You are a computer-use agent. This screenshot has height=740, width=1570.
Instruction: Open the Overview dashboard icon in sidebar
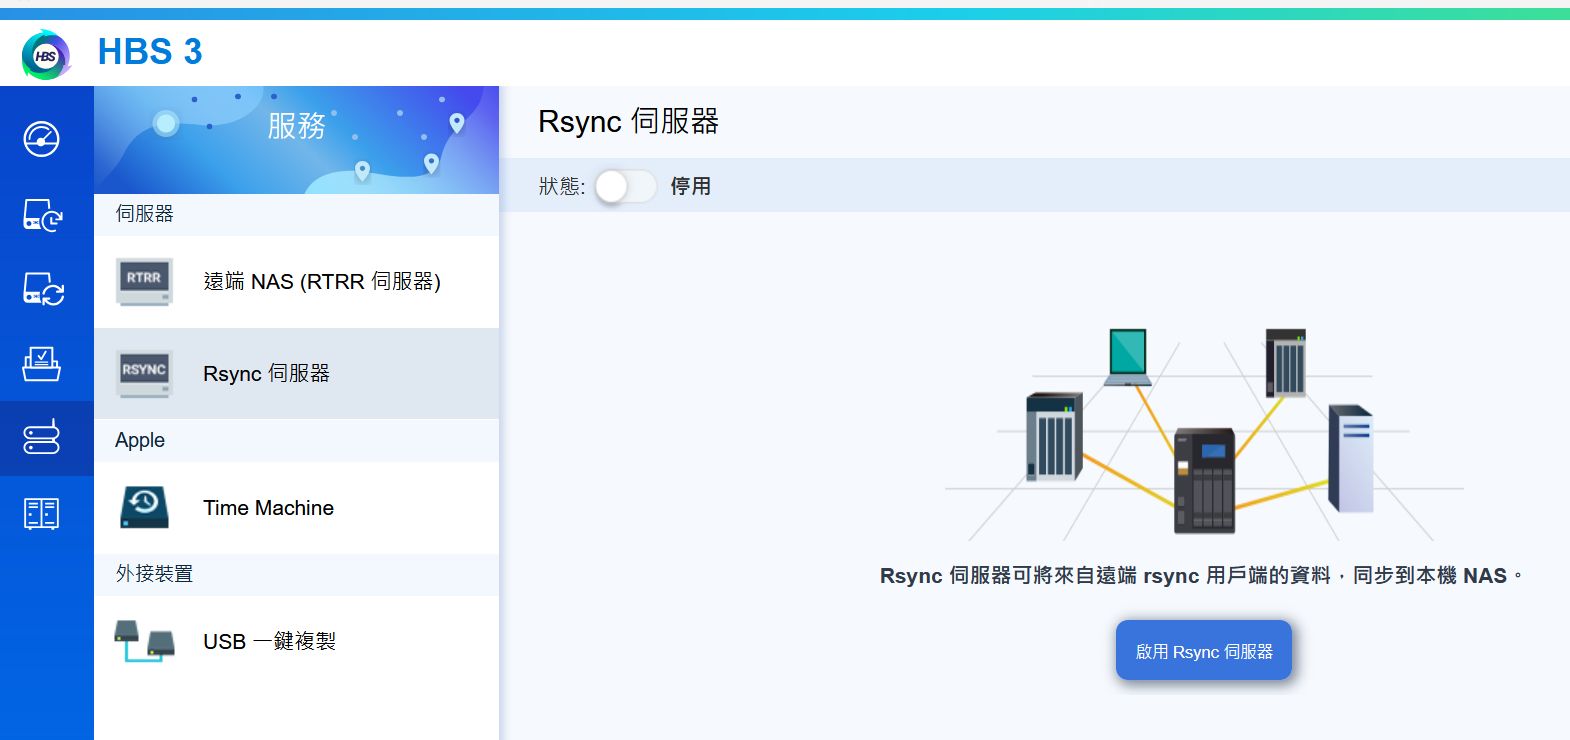(x=42, y=139)
